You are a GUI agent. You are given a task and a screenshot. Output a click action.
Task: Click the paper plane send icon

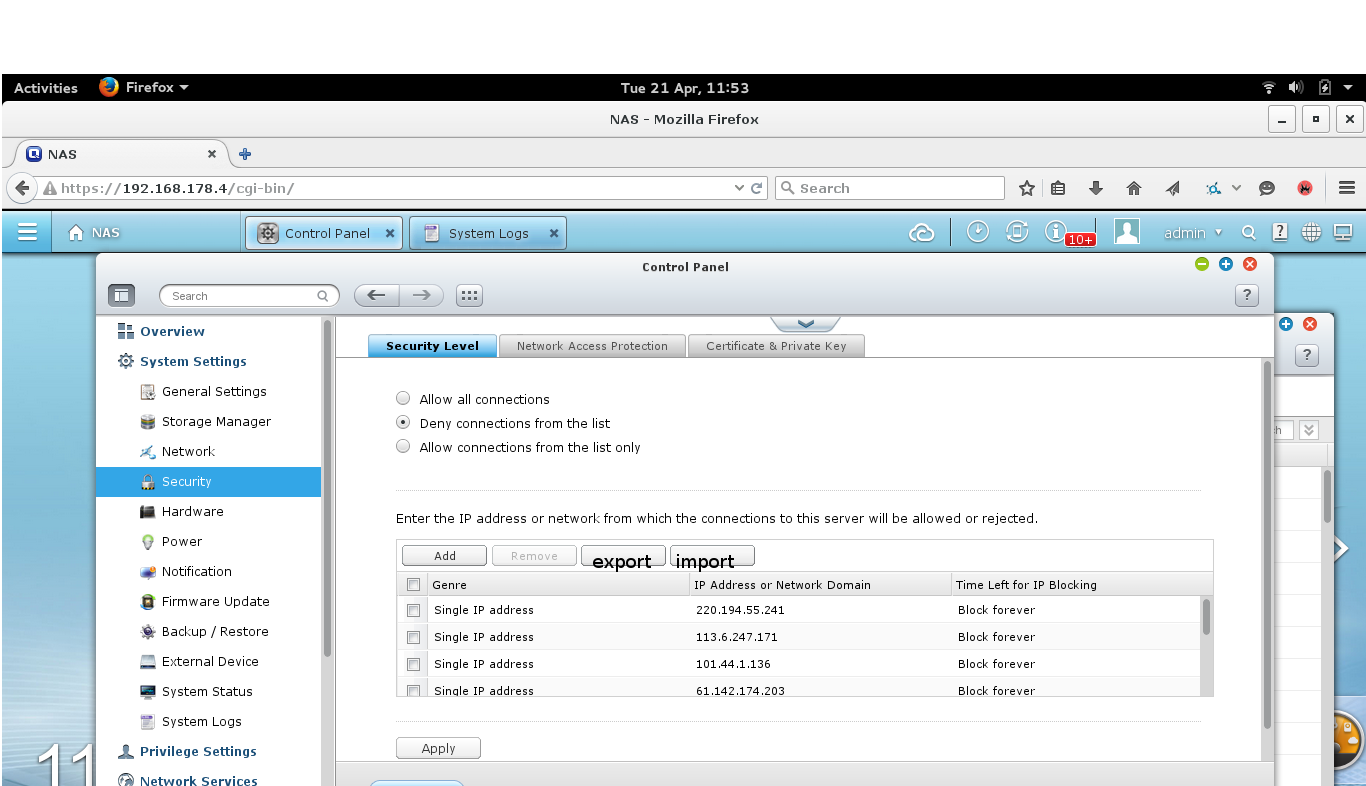click(1173, 188)
